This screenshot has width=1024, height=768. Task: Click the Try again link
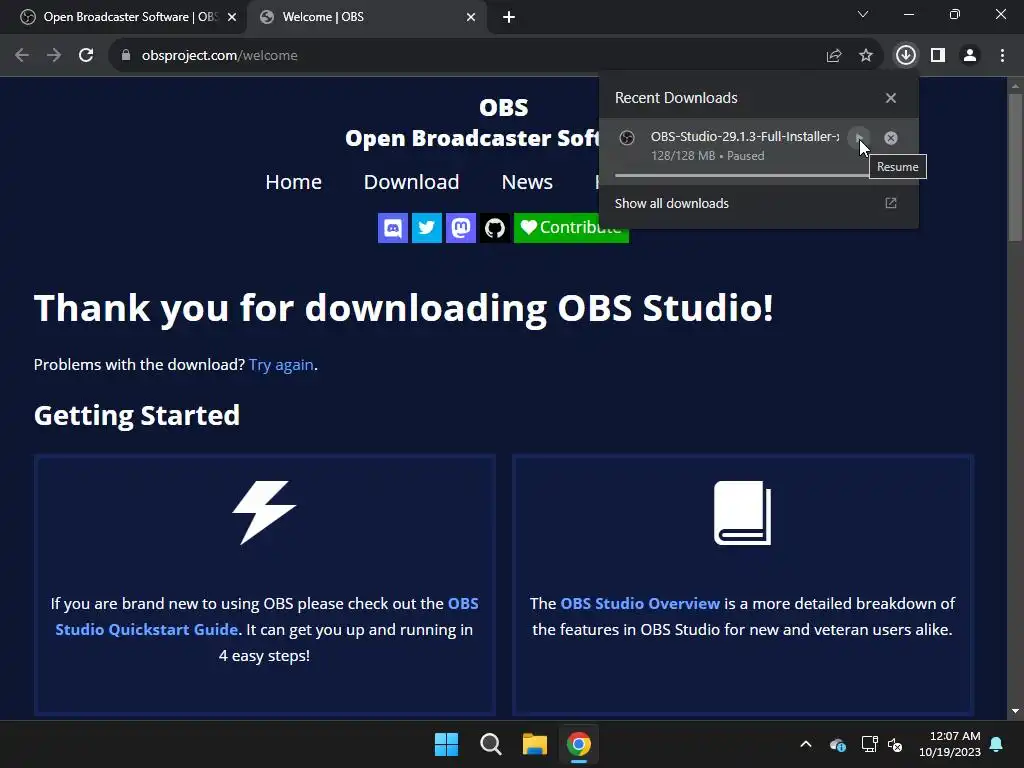click(x=281, y=364)
